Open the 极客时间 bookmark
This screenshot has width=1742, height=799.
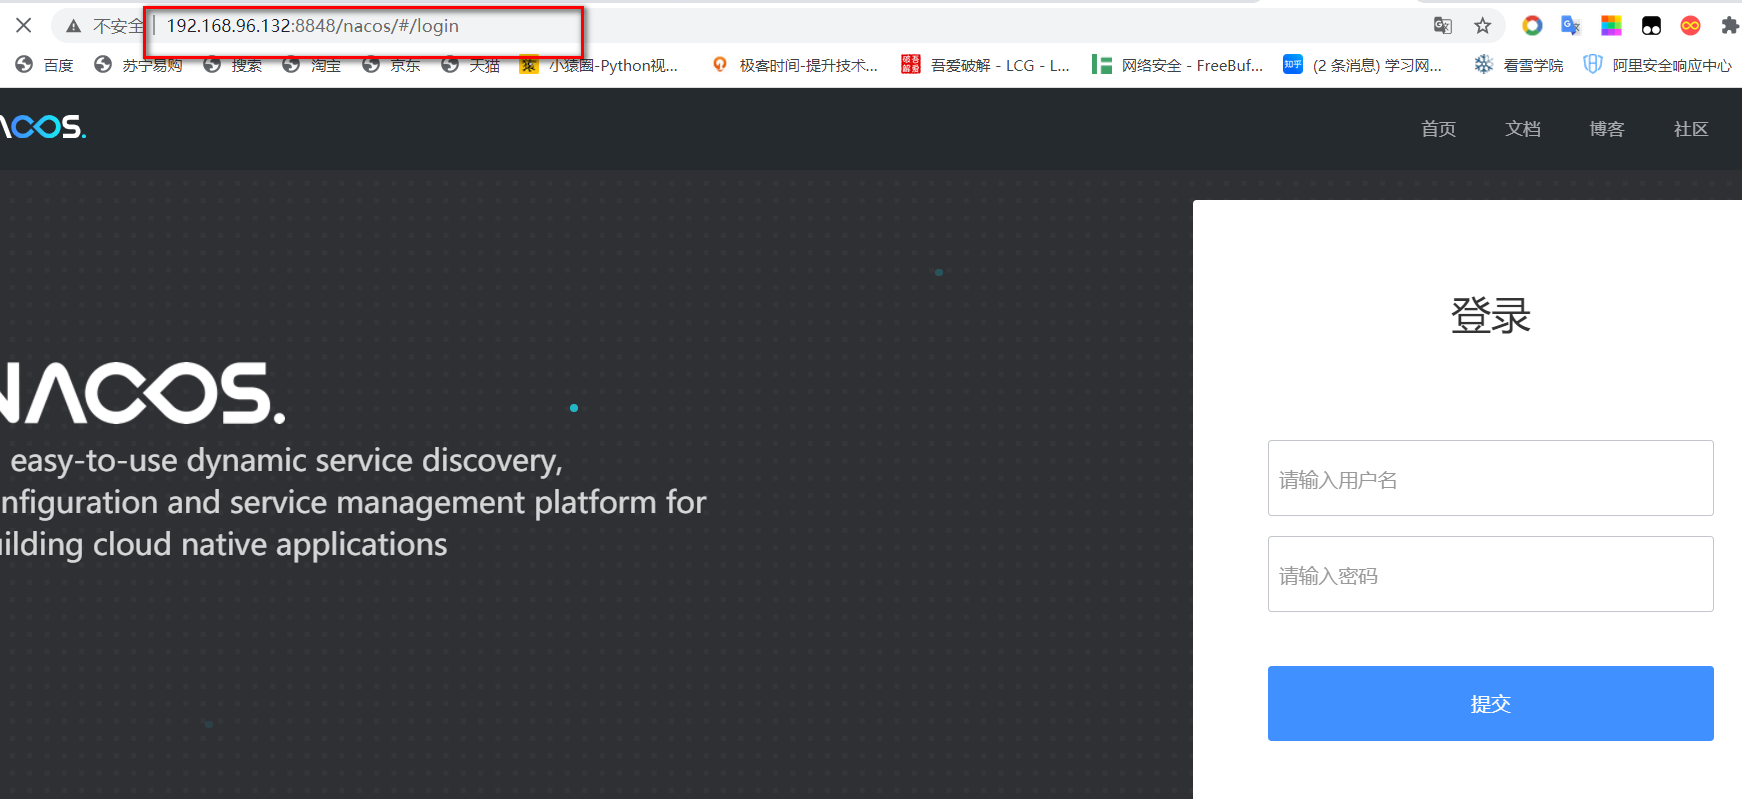coord(794,65)
